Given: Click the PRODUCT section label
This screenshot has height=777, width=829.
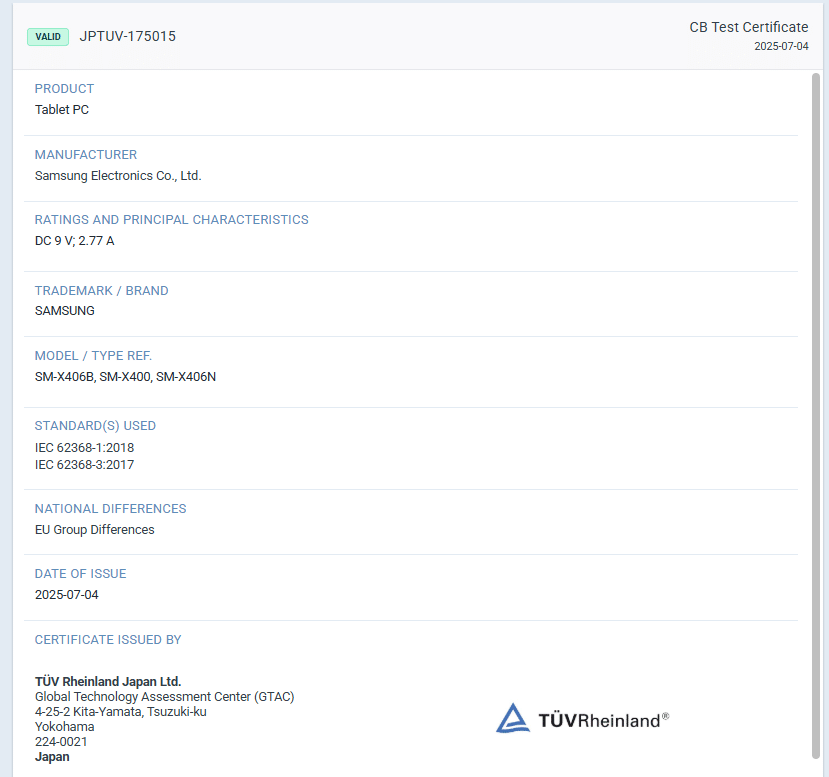Looking at the screenshot, I should click(x=64, y=89).
